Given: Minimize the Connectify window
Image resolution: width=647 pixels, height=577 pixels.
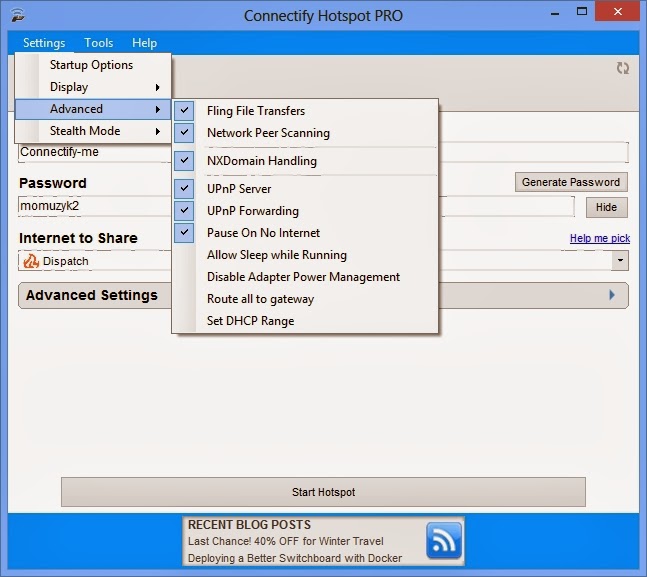Looking at the screenshot, I should tap(555, 14).
